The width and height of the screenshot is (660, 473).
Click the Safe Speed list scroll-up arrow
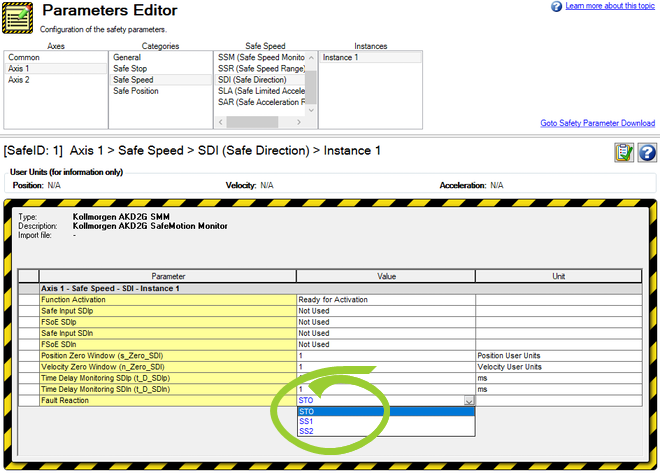311,57
